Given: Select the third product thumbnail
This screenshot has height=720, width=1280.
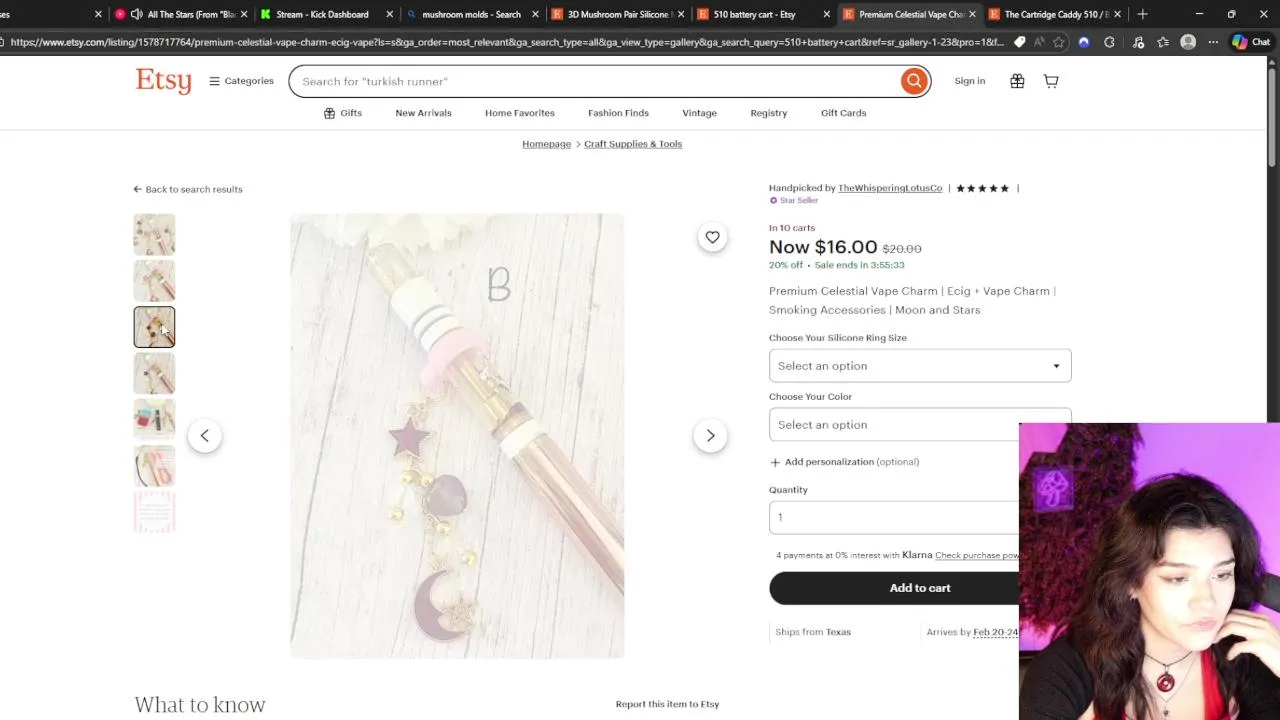Looking at the screenshot, I should click(154, 327).
